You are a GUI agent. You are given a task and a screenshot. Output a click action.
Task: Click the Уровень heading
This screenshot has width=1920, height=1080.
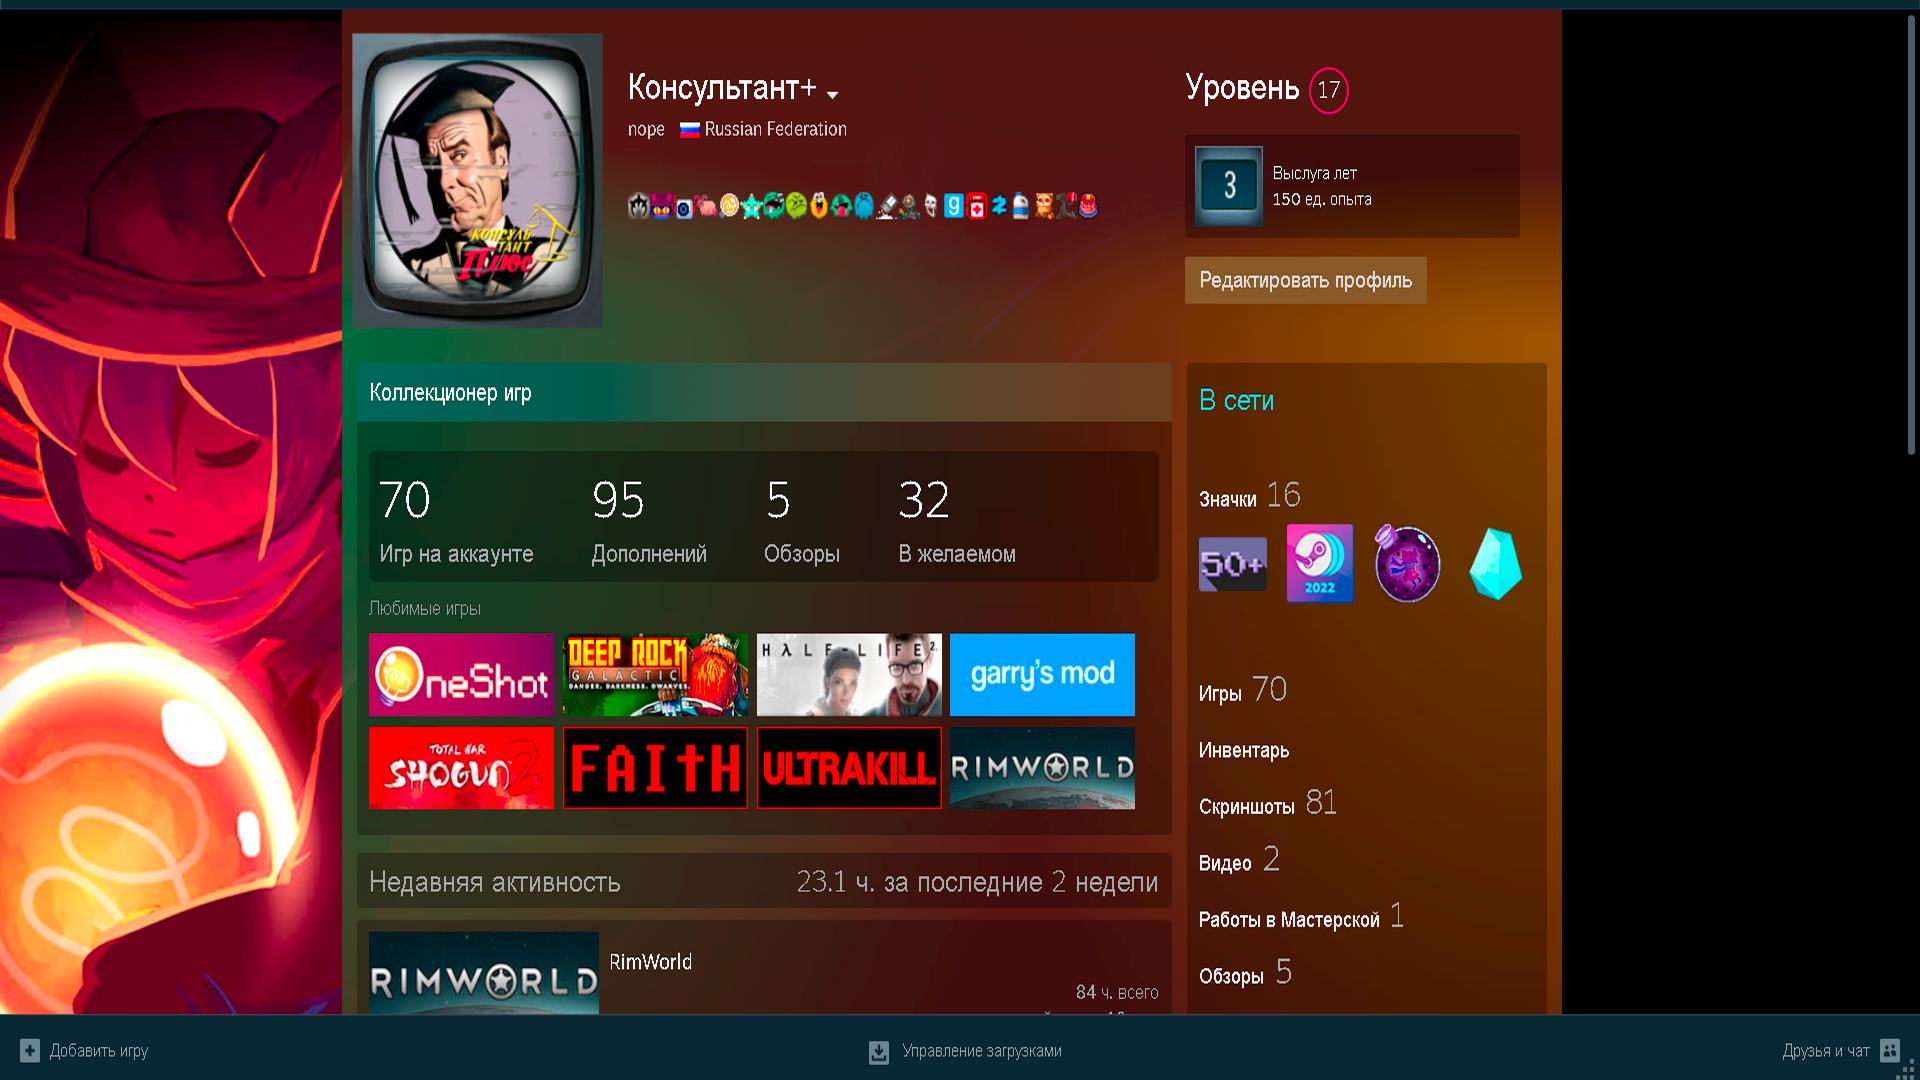(x=1242, y=88)
